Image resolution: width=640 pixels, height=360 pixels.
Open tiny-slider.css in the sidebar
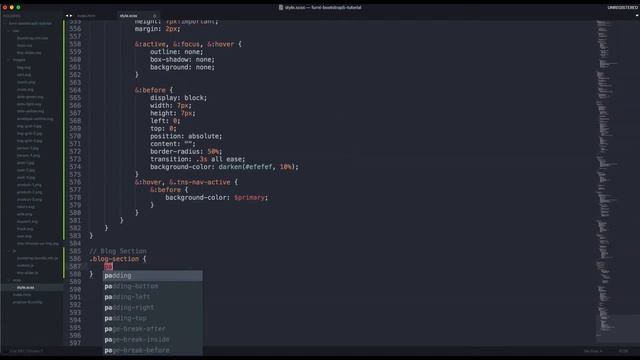click(x=29, y=53)
